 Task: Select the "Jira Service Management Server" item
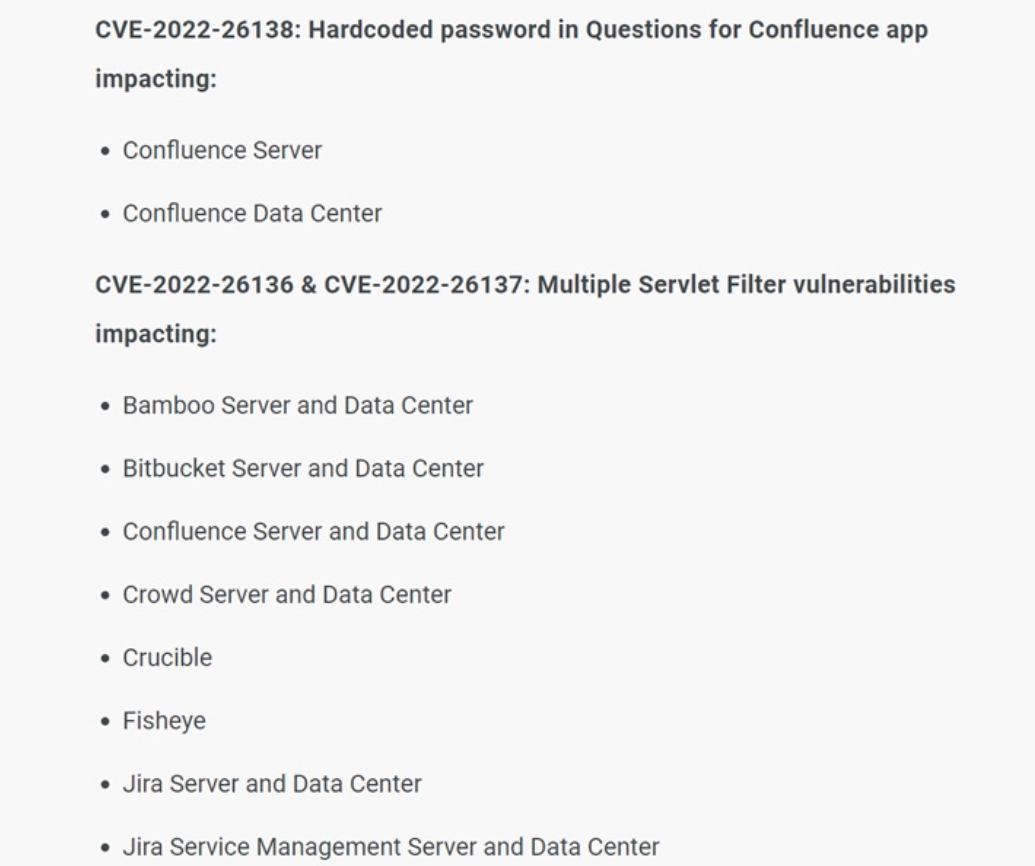[391, 848]
